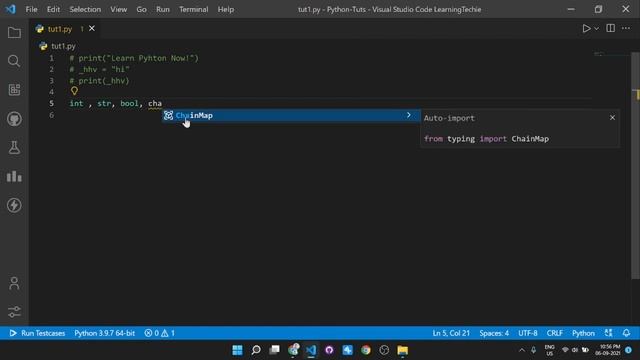The image size is (640, 360).
Task: Click the VS Code logo icon
Action: pyautogui.click(x=11, y=9)
